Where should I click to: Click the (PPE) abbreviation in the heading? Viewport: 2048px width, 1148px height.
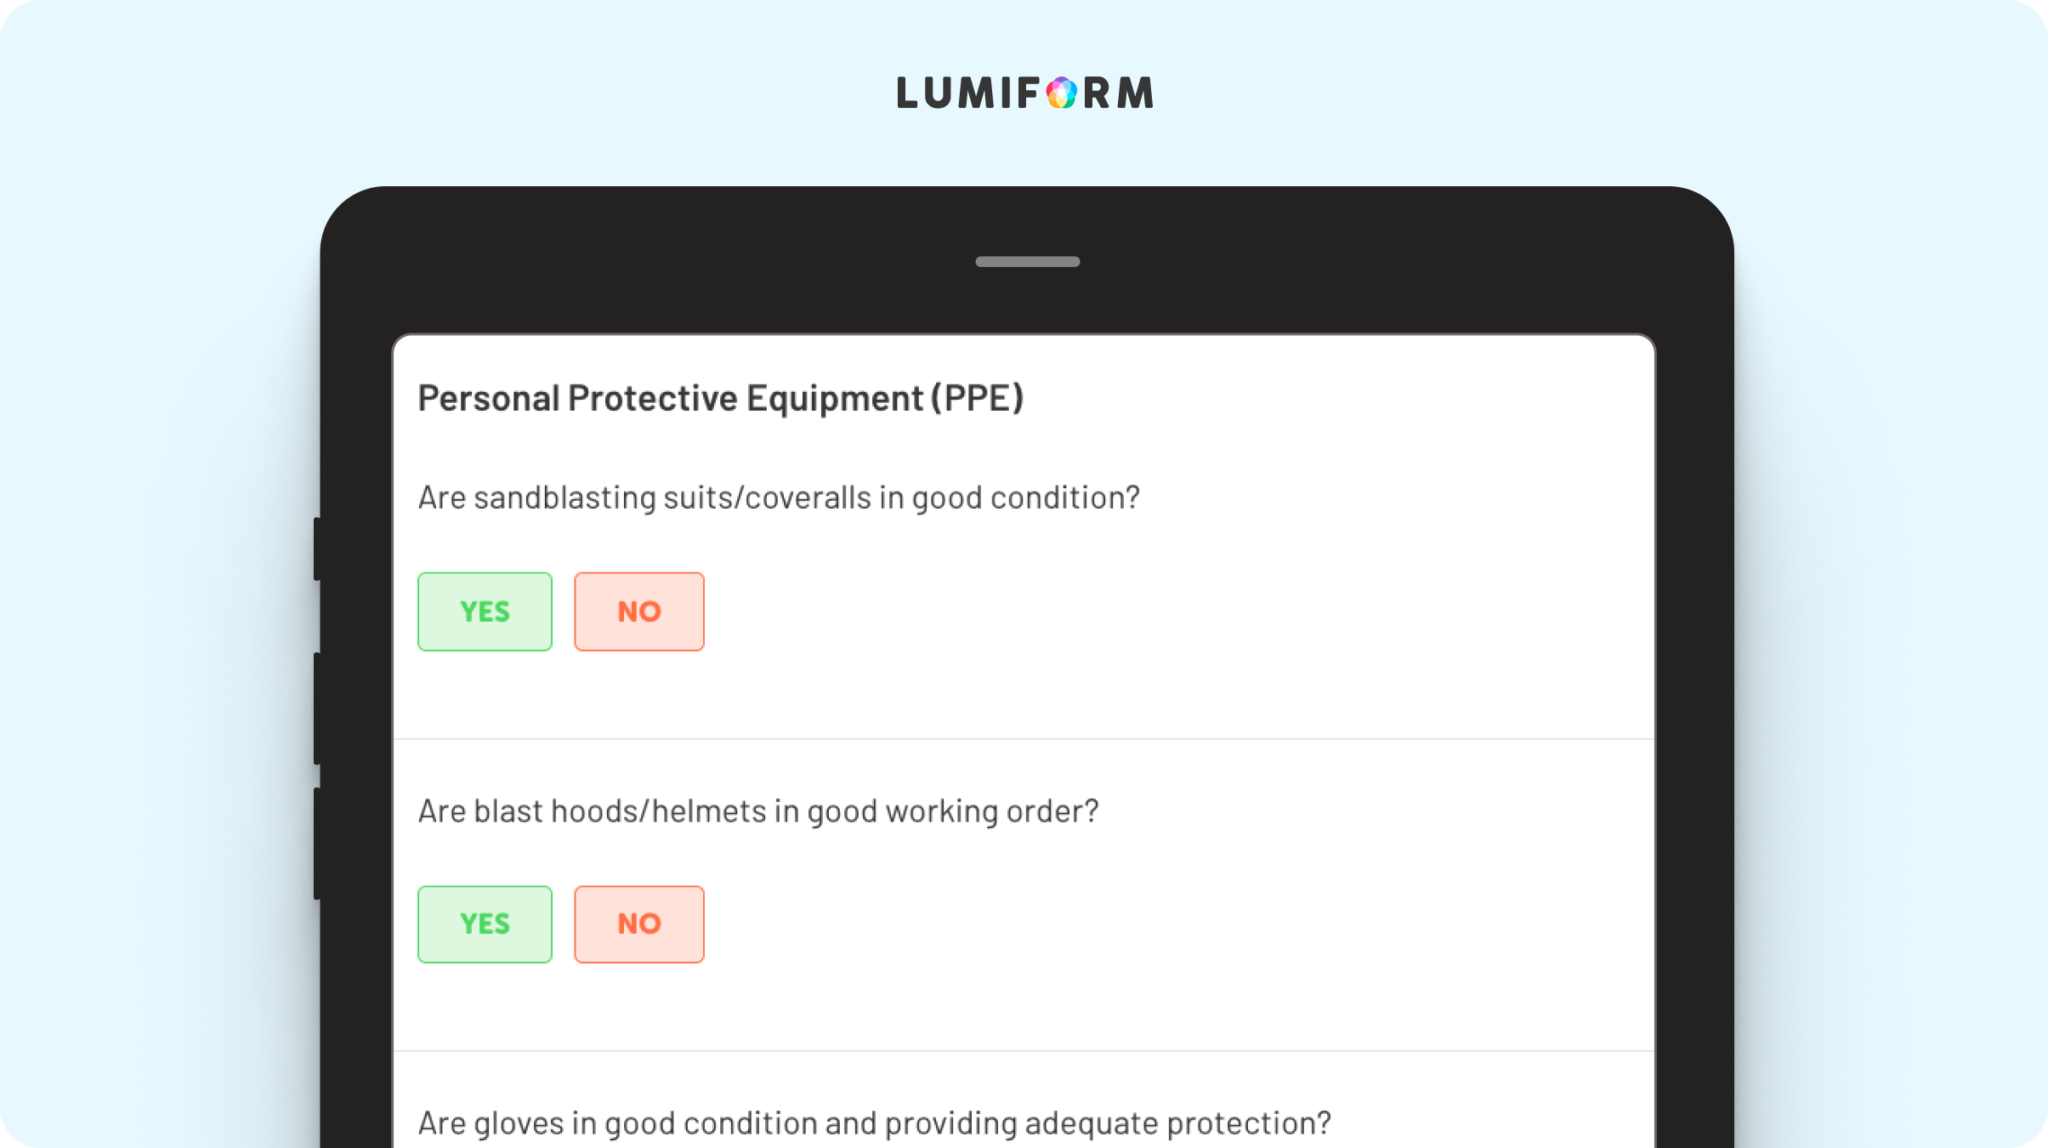click(x=977, y=398)
